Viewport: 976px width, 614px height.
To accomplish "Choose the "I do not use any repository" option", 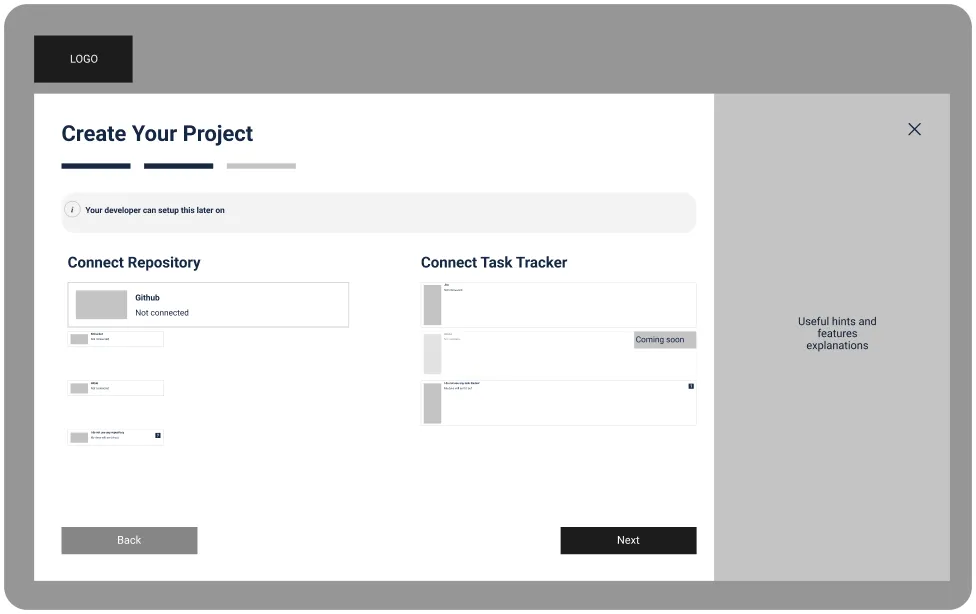I will pyautogui.click(x=115, y=437).
